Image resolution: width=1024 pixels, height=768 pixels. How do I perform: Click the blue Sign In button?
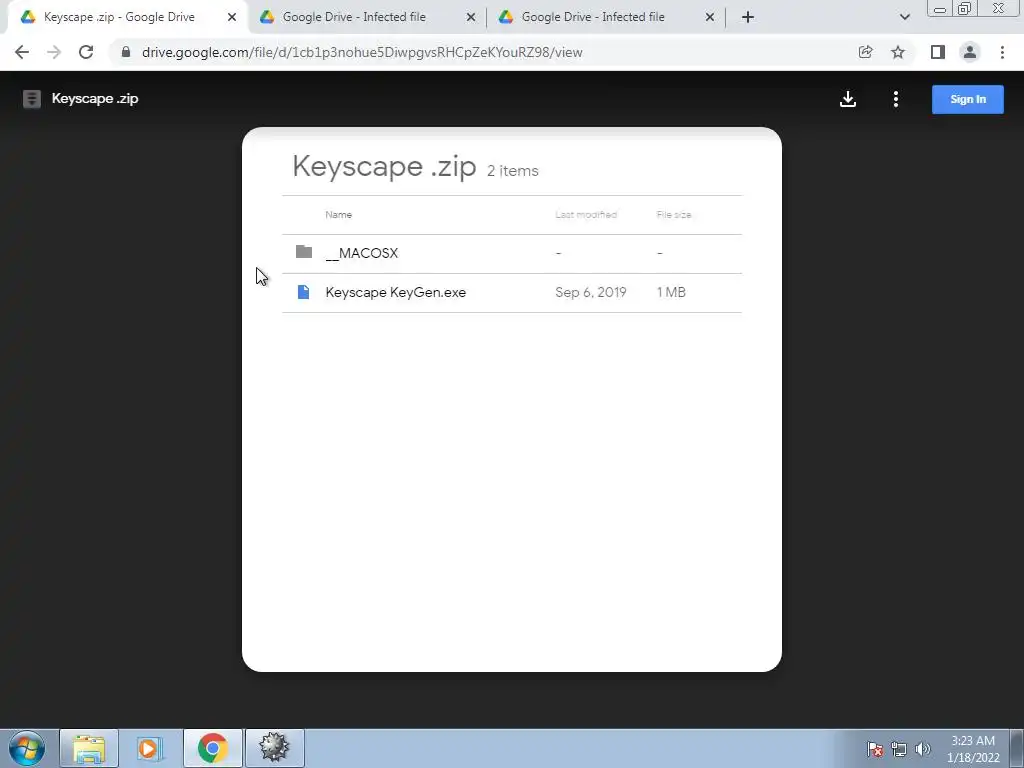point(967,99)
